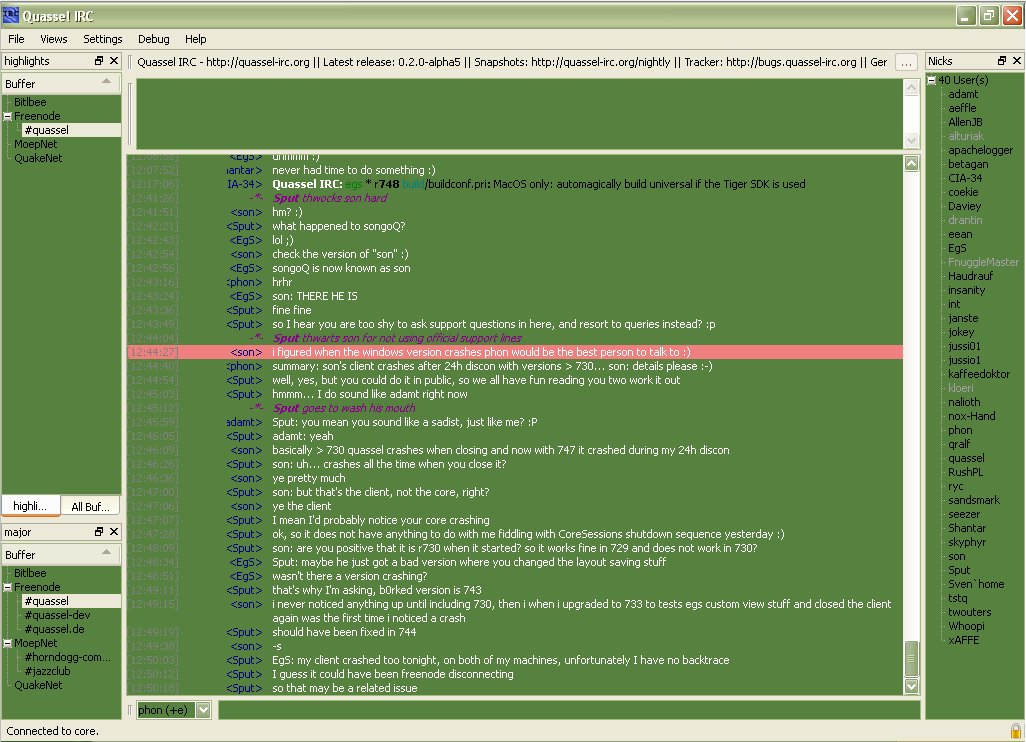Select MoepNet in highlights panel
This screenshot has width=1026, height=742.
click(x=35, y=144)
